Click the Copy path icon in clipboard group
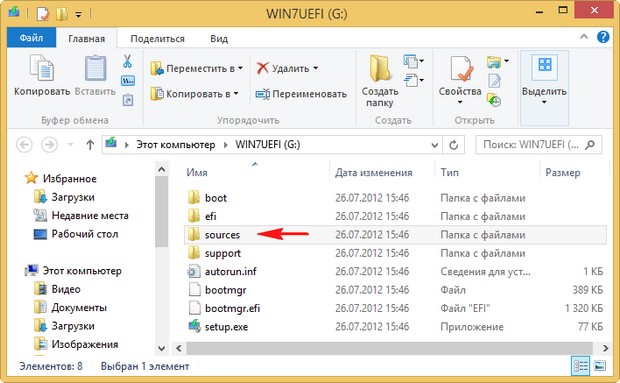 click(x=128, y=81)
